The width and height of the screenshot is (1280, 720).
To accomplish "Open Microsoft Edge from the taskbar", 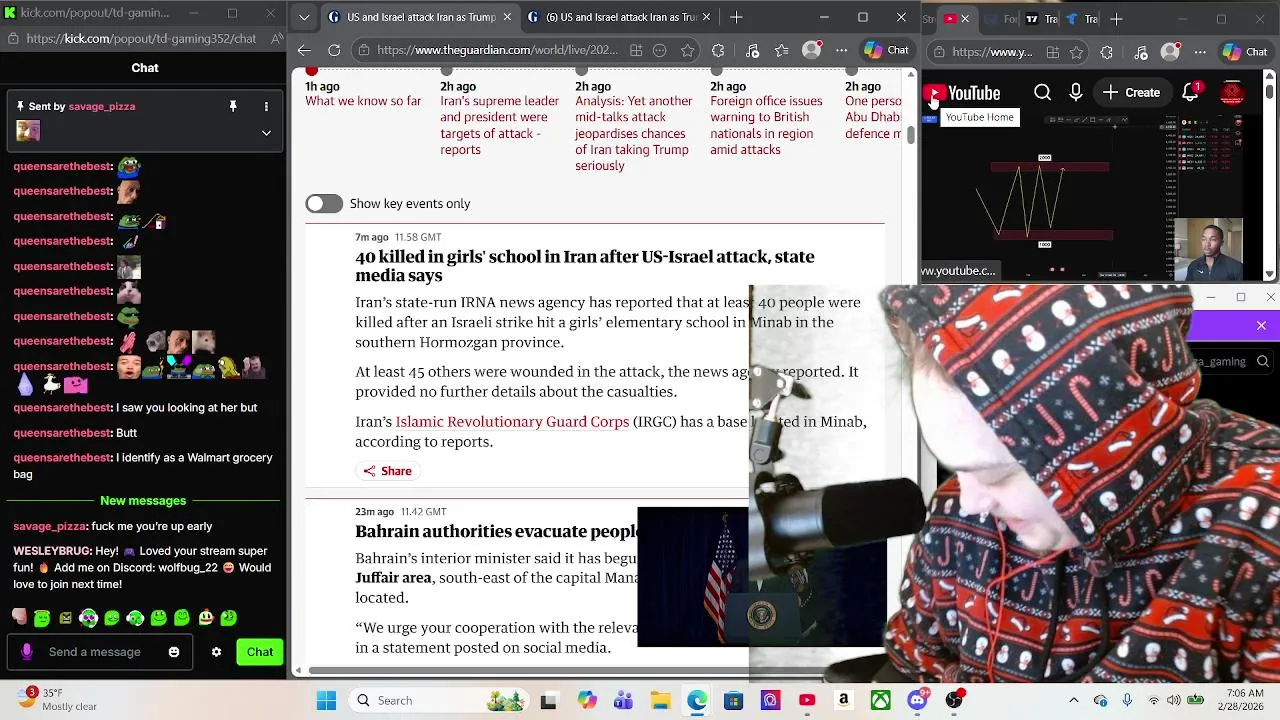I will click(x=697, y=700).
